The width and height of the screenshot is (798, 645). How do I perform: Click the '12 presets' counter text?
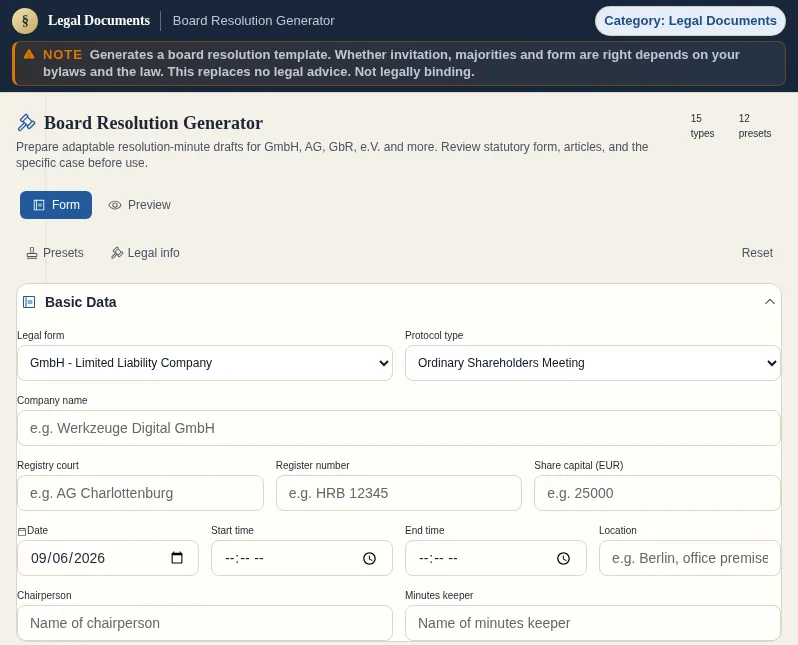click(x=755, y=126)
